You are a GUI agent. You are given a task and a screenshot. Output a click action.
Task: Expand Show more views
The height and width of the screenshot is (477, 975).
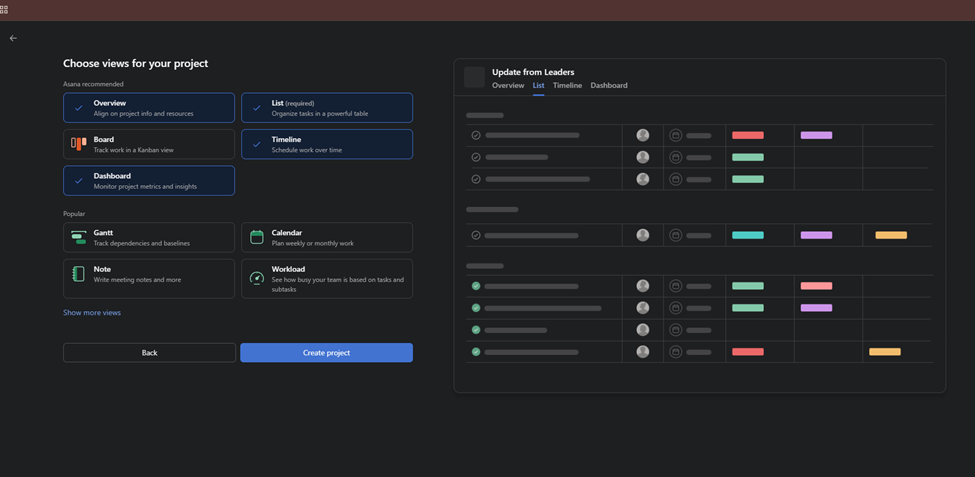tap(92, 313)
